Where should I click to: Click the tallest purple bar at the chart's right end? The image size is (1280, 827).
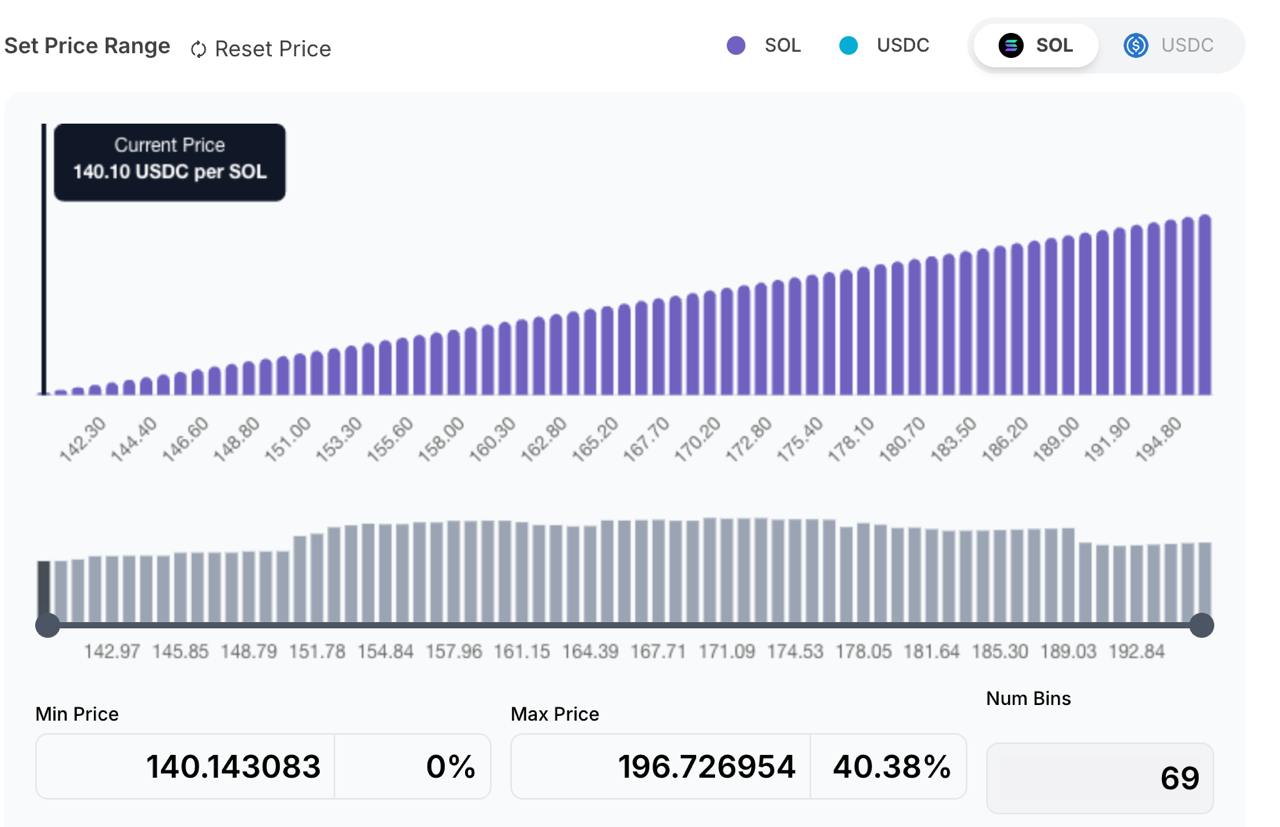[1205, 304]
